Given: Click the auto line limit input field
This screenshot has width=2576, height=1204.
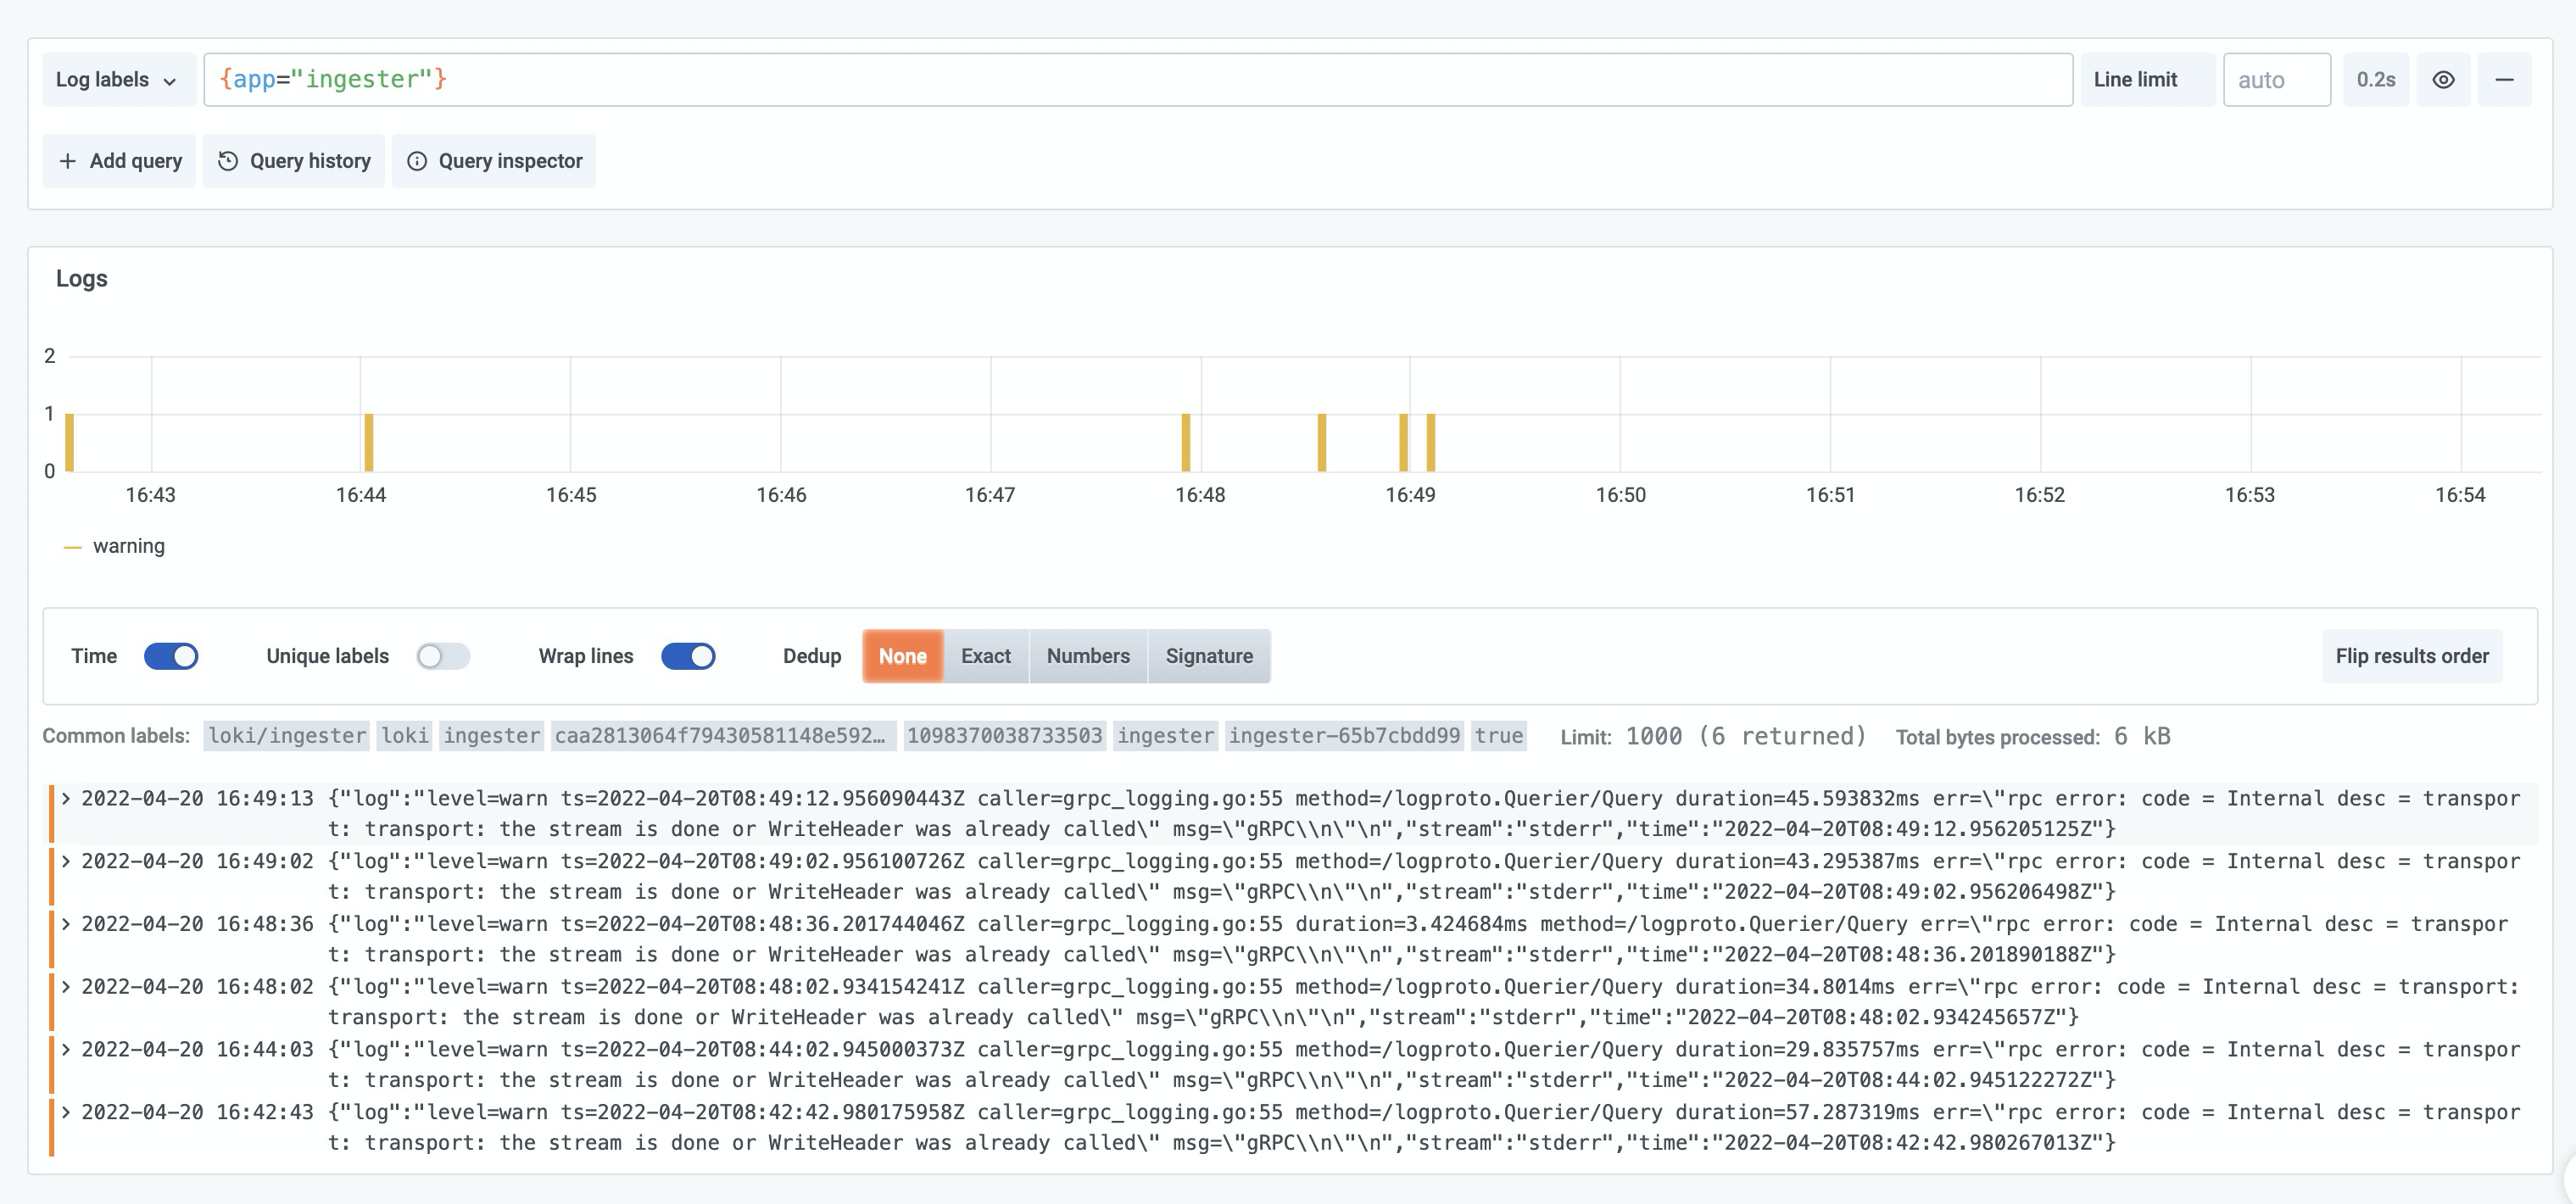Looking at the screenshot, I should (x=2277, y=79).
